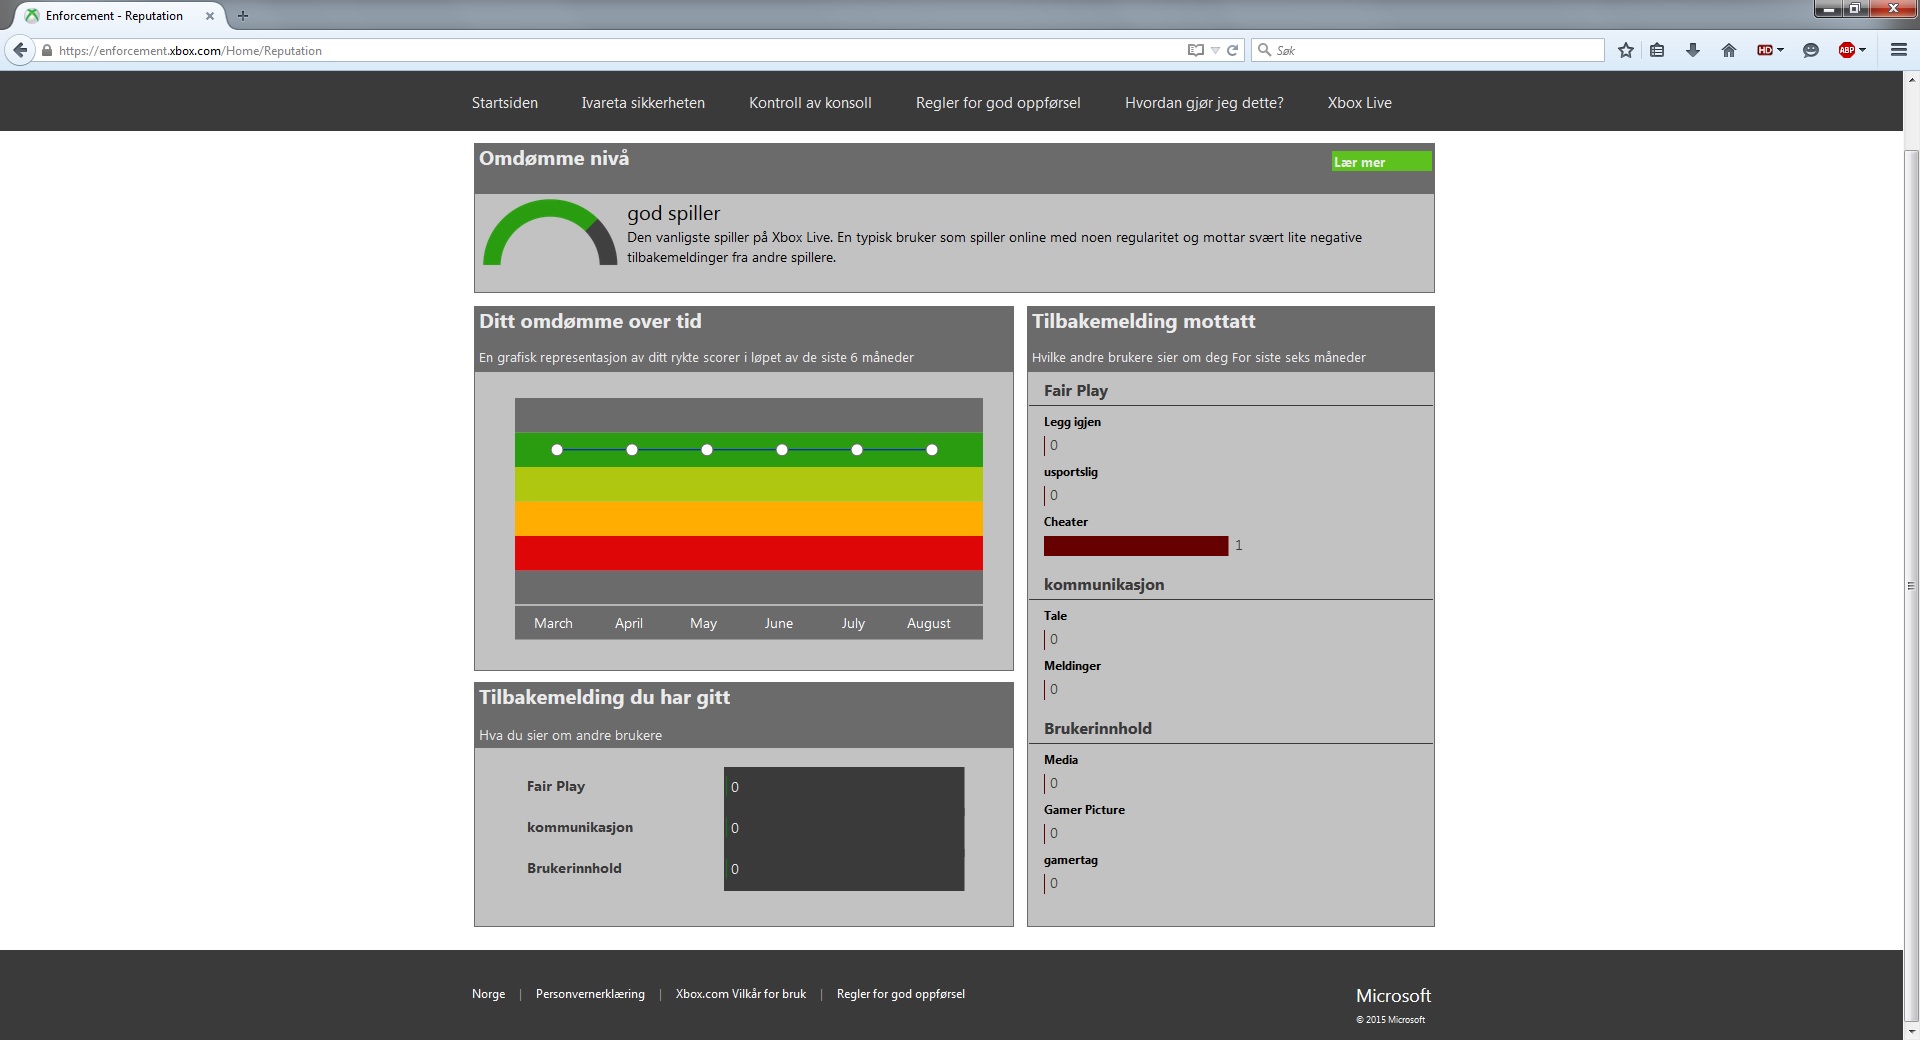Screen dimensions: 1920x1040
Task: Show bookmarks list icon
Action: pyautogui.click(x=1657, y=50)
